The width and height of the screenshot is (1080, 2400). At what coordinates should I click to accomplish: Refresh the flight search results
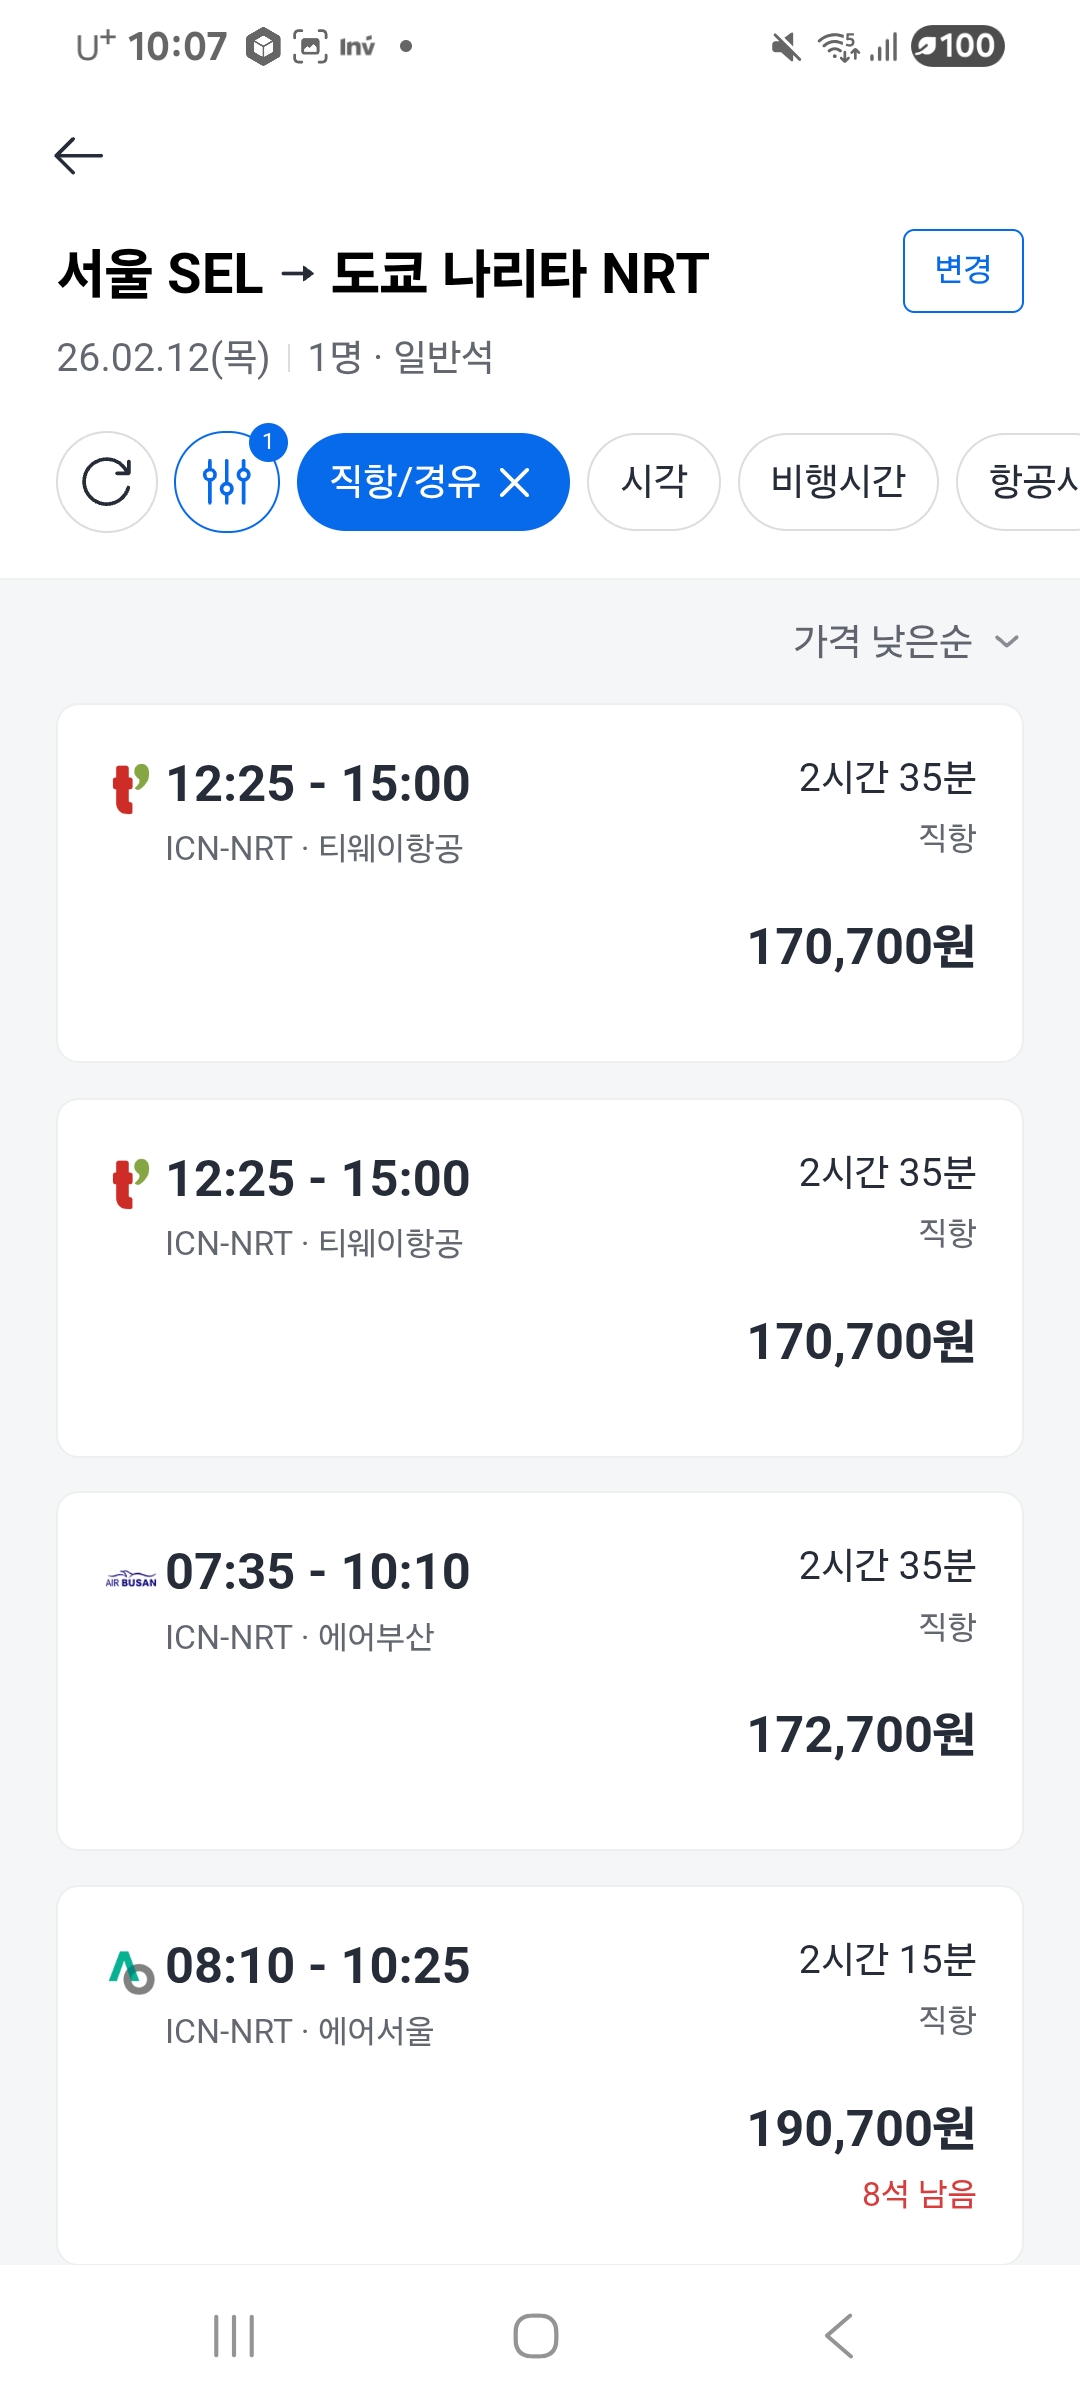pyautogui.click(x=107, y=482)
